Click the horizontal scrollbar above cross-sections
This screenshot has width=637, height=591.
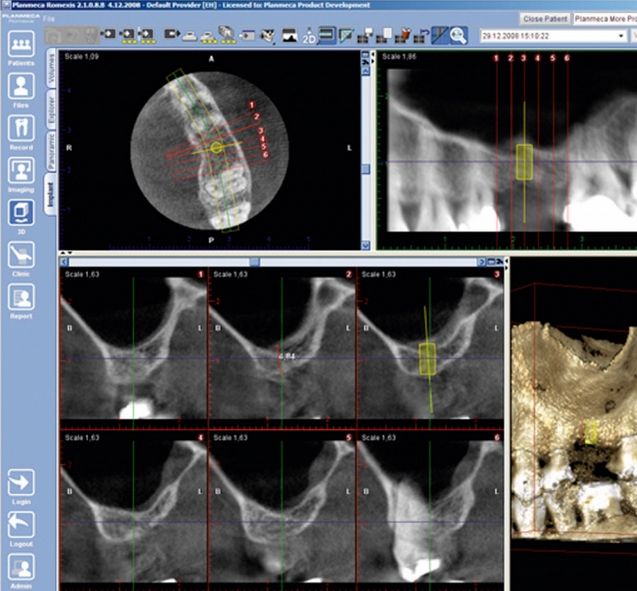254,261
